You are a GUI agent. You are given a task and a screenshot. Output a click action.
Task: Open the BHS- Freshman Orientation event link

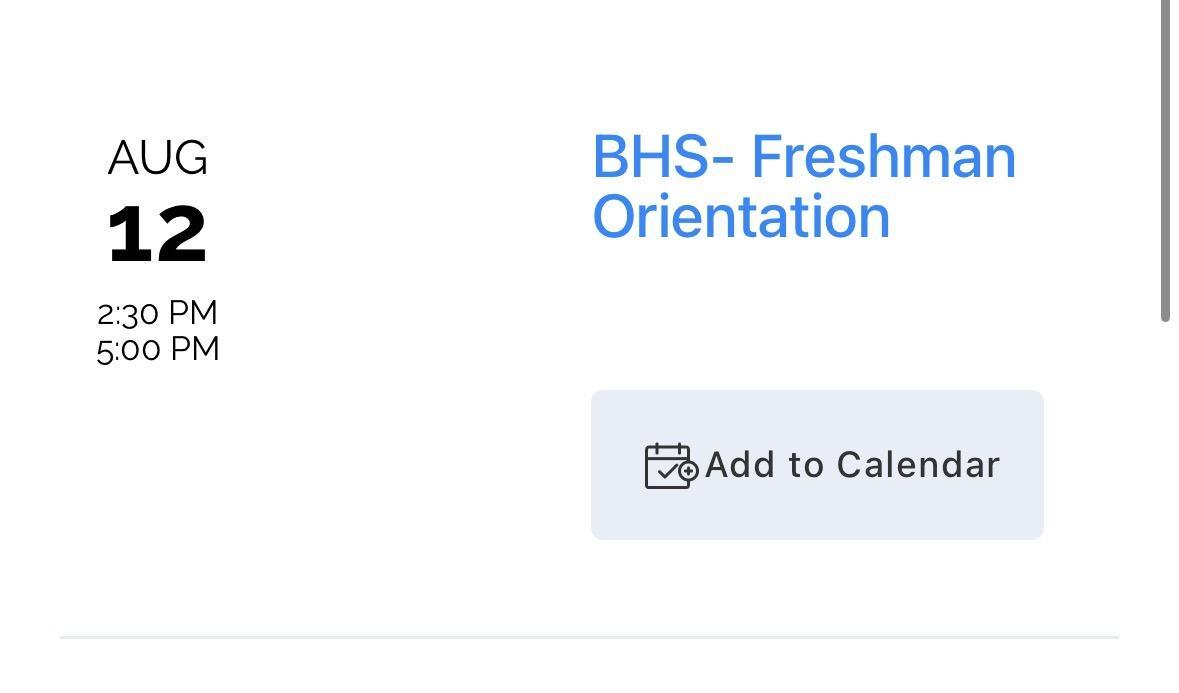pyautogui.click(x=803, y=187)
